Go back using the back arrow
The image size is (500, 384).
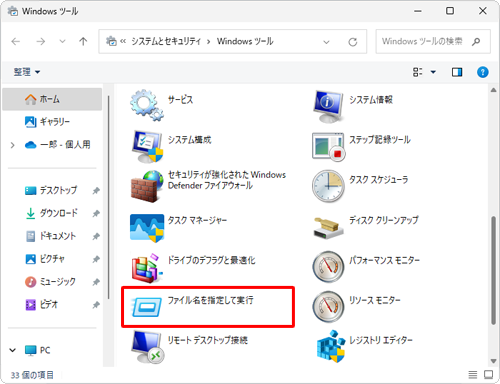pyautogui.click(x=16, y=42)
